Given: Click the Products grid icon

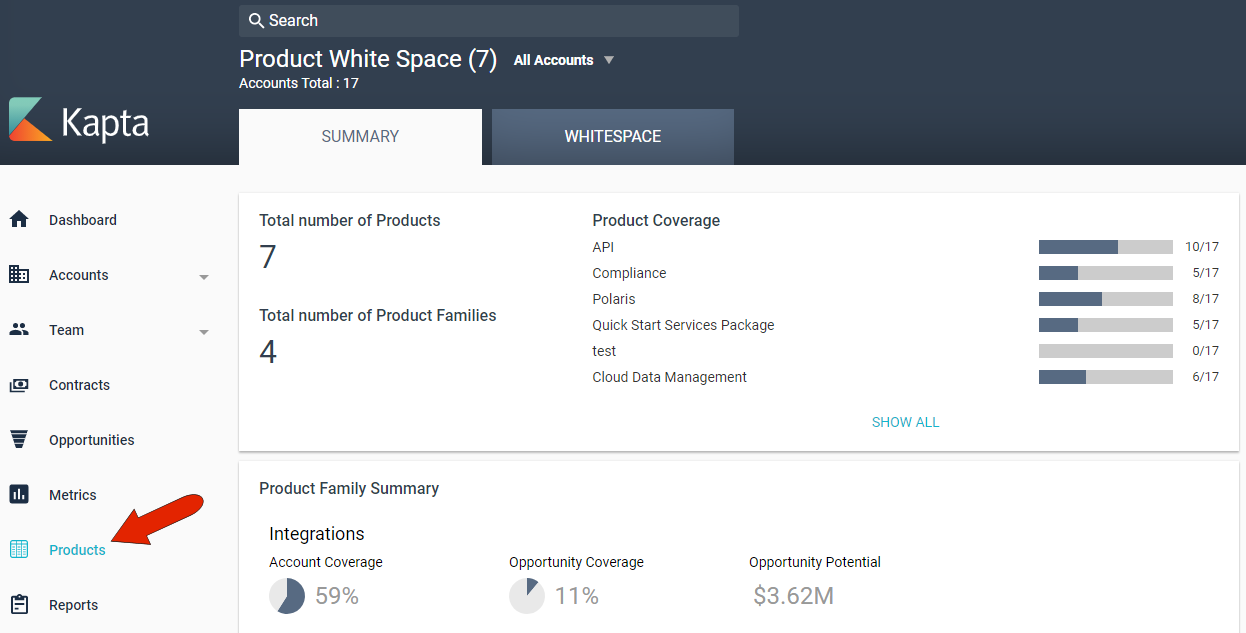Looking at the screenshot, I should 19,550.
